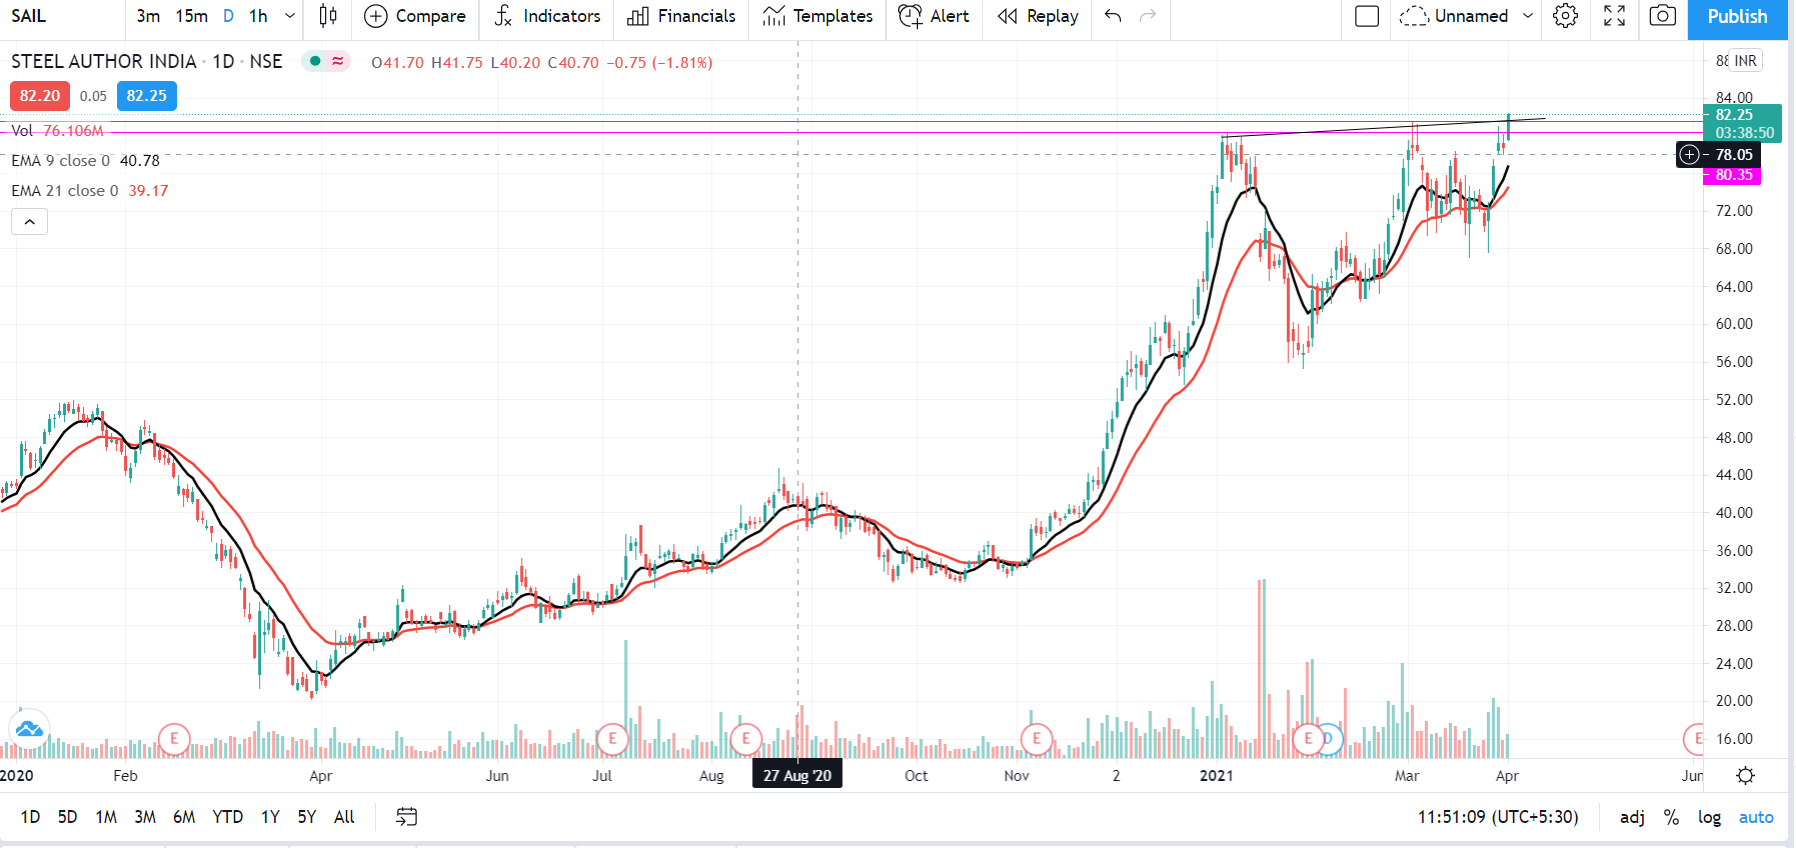Open the Unnamed layout cloud save

tap(1454, 16)
